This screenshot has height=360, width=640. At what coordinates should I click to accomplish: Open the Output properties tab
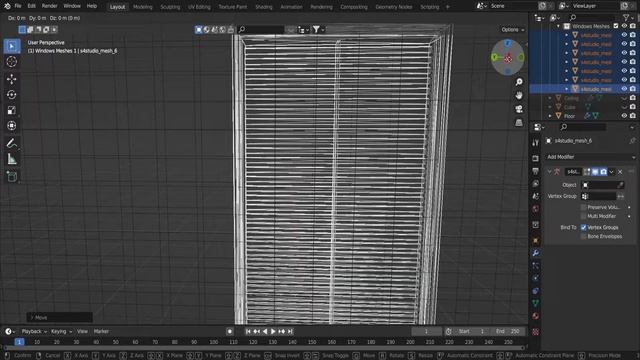[x=536, y=171]
